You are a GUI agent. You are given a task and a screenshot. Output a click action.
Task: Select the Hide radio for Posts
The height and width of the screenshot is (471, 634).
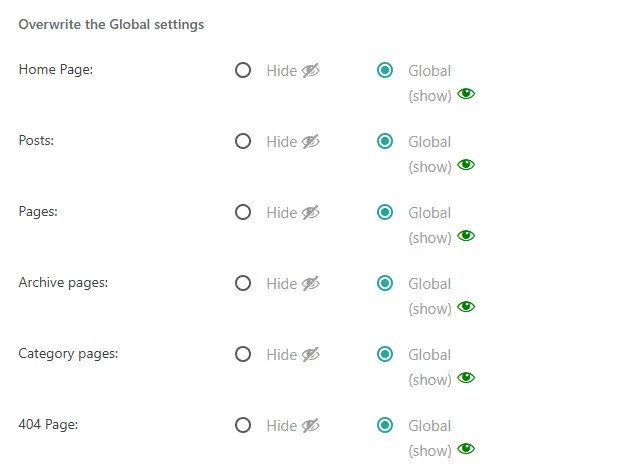coord(243,141)
